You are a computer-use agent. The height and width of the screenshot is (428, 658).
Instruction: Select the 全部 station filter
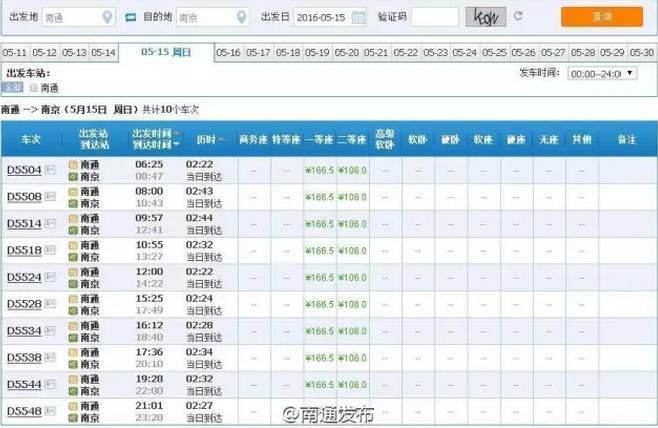click(x=13, y=88)
